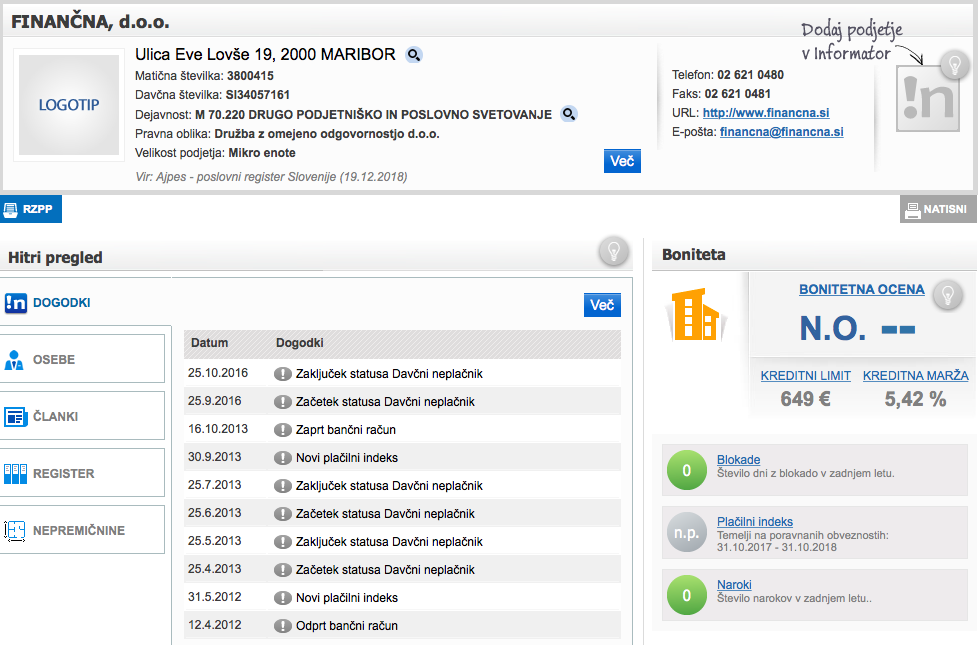Click the magnifier icon next to the address
This screenshot has height=645, width=979.
413,55
